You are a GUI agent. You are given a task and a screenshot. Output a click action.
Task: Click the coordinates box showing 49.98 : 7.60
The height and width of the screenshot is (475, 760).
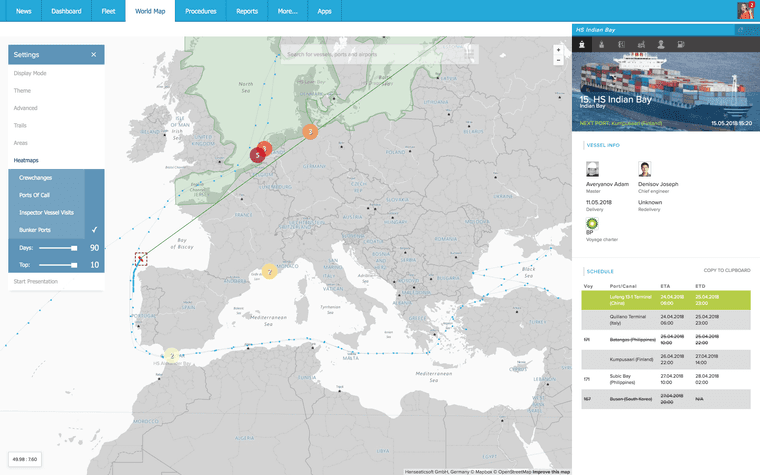25,459
